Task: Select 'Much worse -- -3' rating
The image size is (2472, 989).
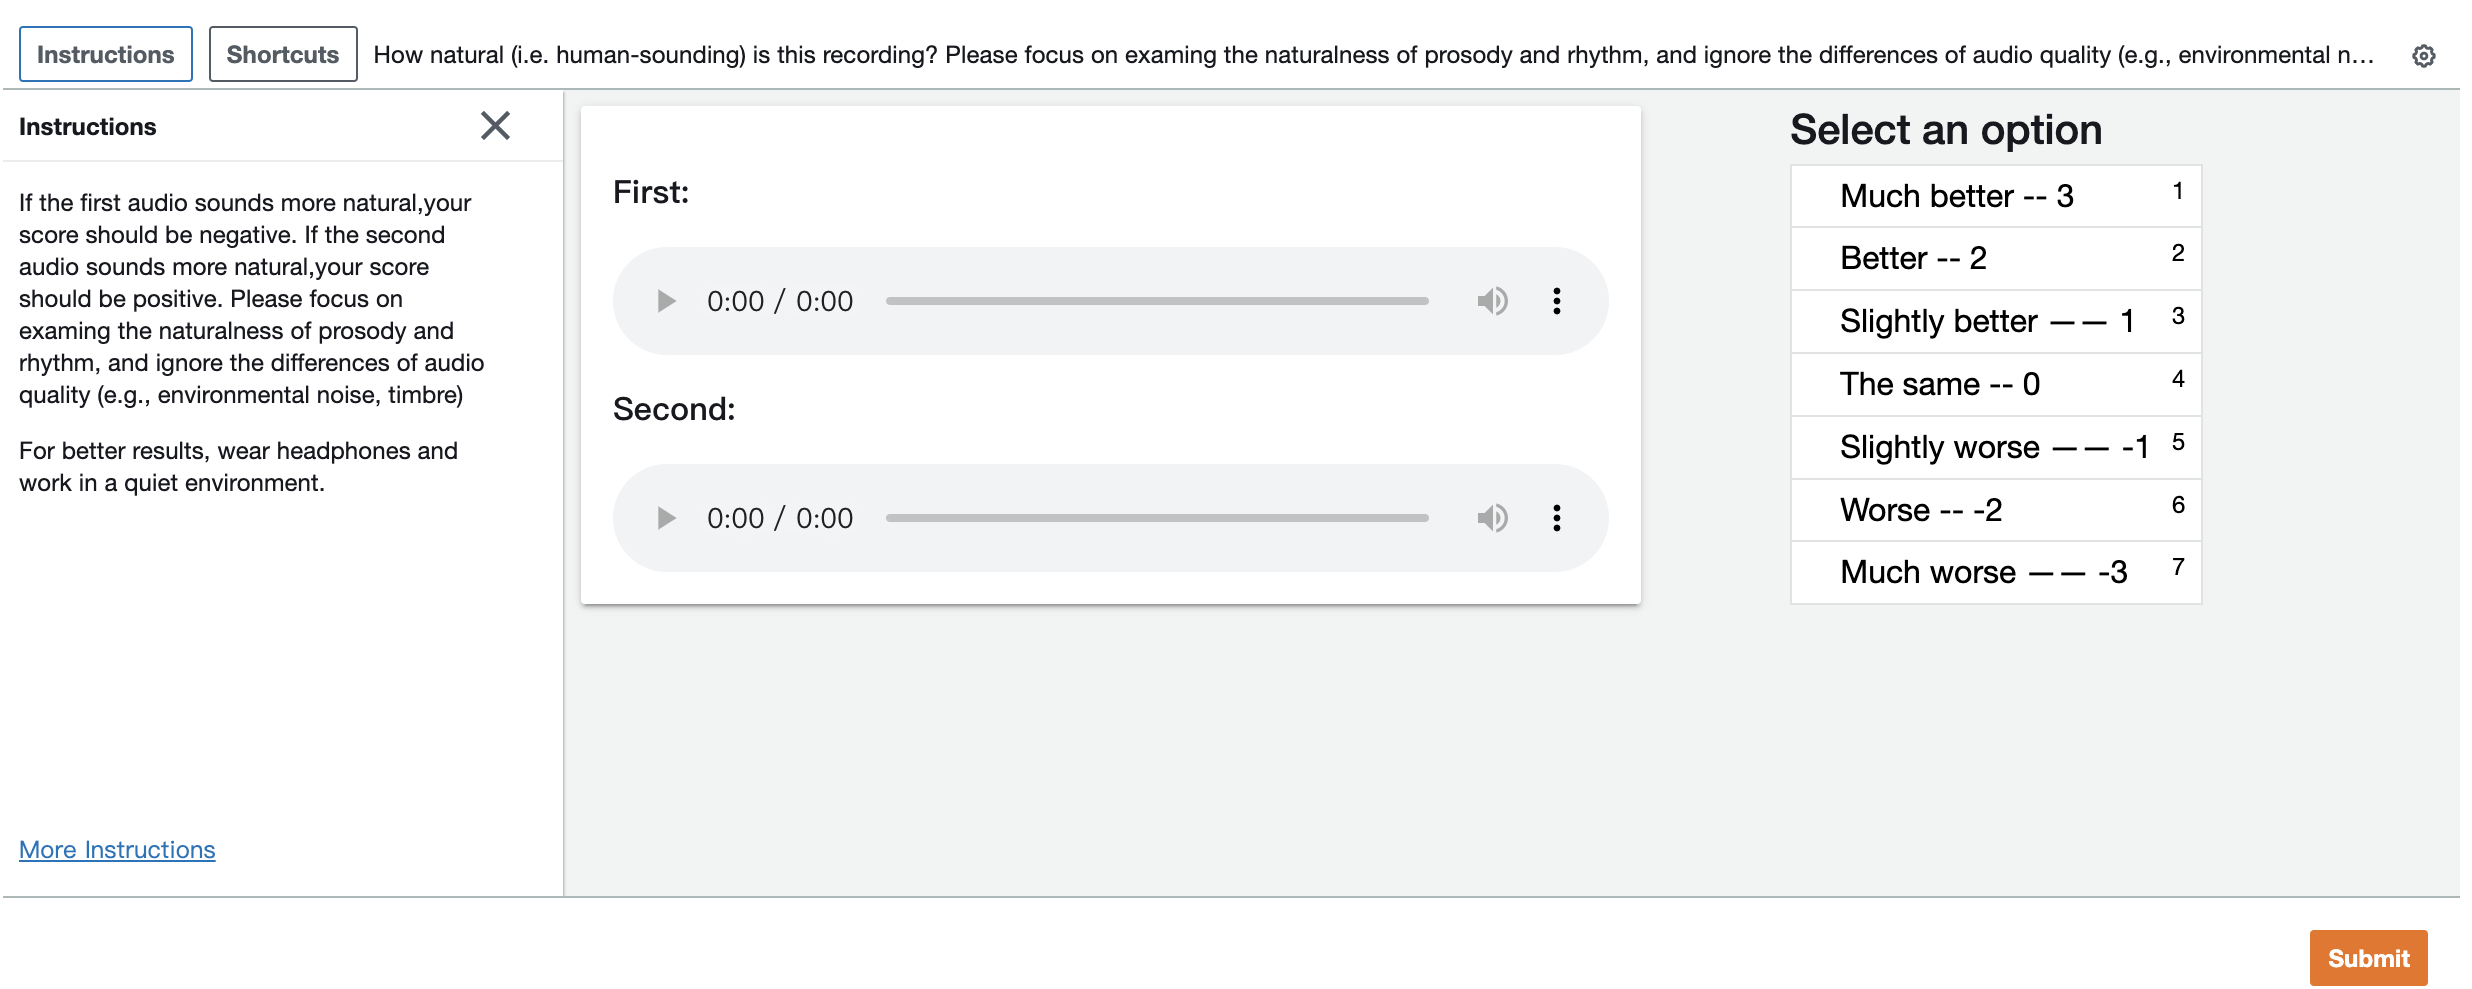Action: pyautogui.click(x=1995, y=573)
